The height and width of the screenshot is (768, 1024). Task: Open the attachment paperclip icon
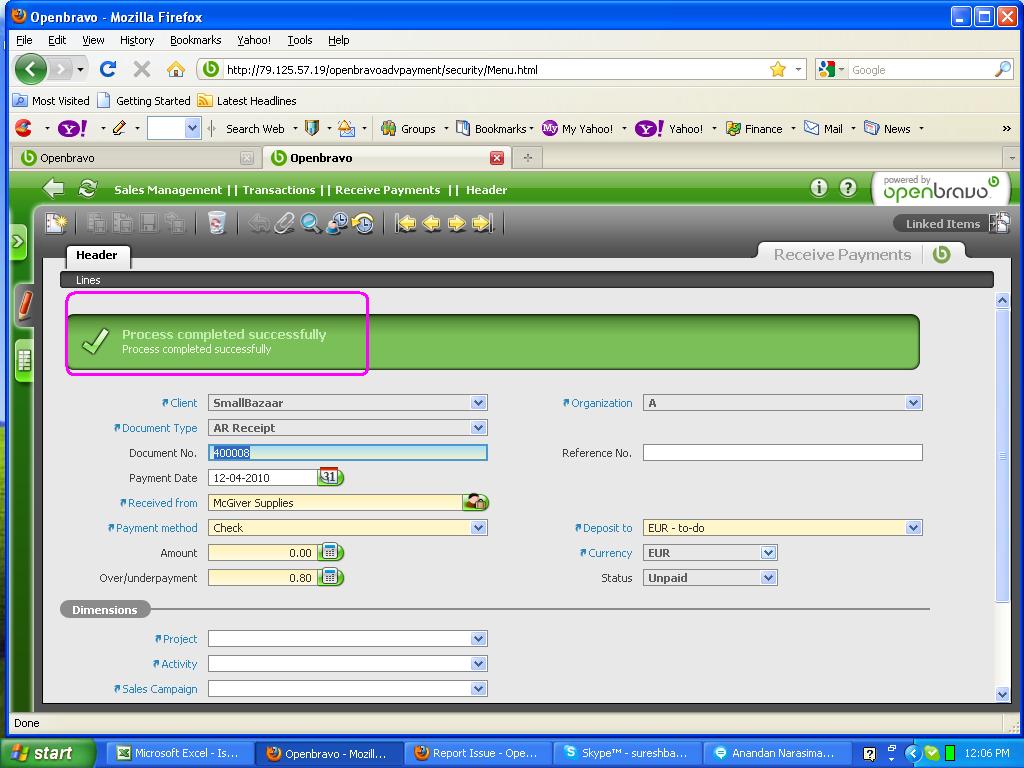[285, 223]
